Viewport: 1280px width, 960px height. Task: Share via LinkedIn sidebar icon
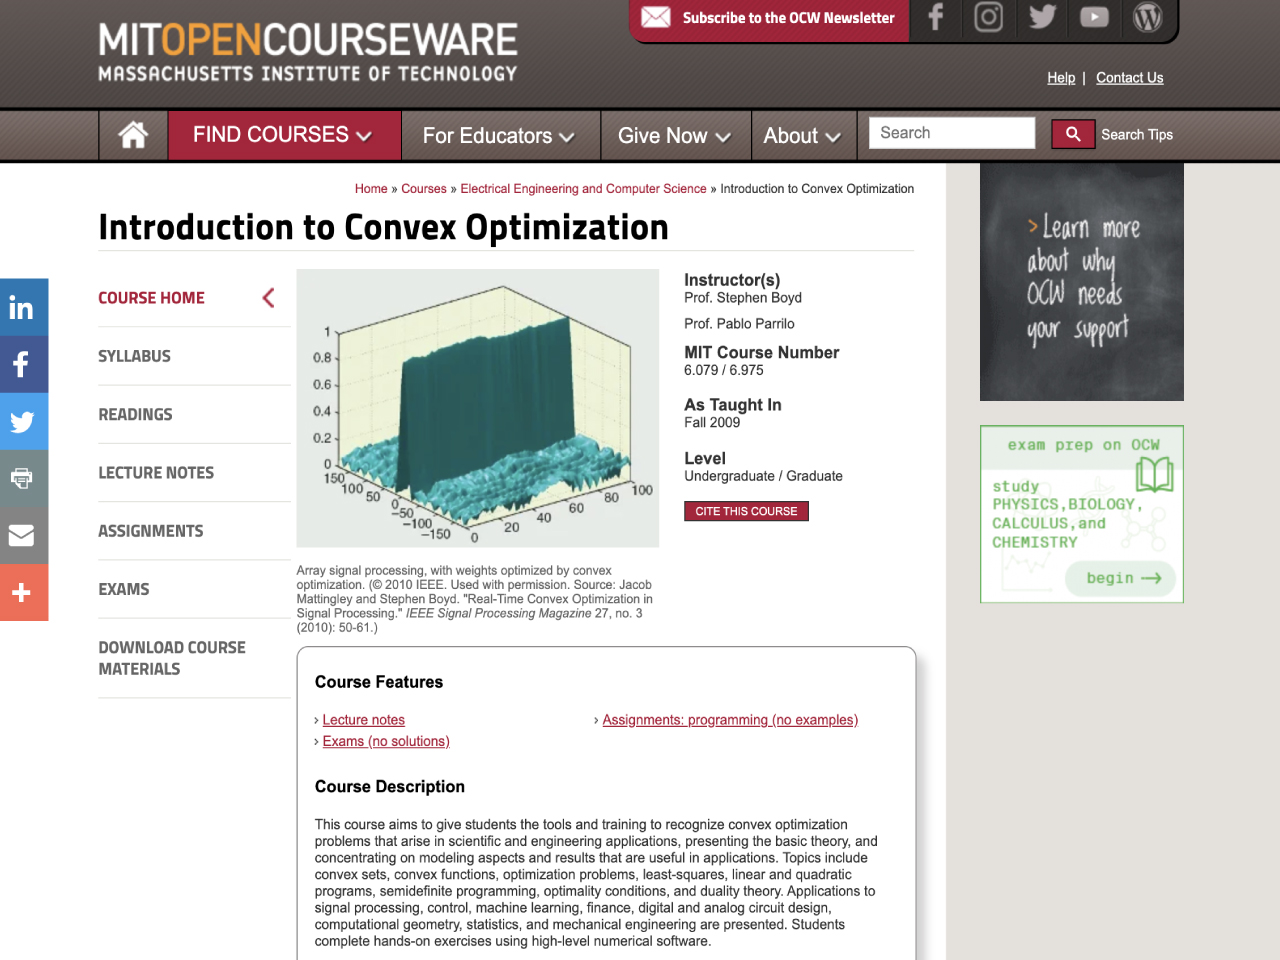coord(24,307)
